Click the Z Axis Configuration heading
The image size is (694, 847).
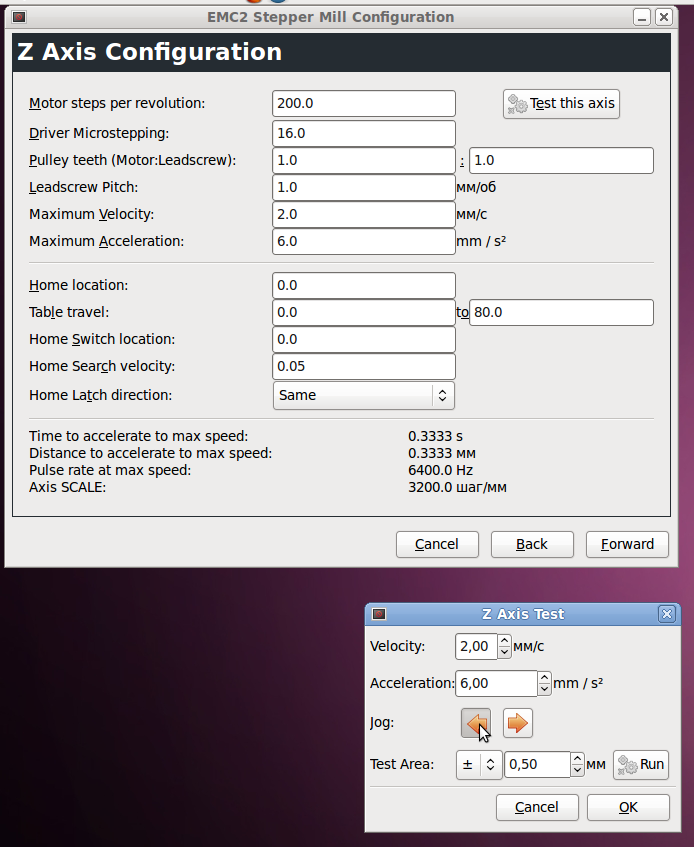pos(150,52)
